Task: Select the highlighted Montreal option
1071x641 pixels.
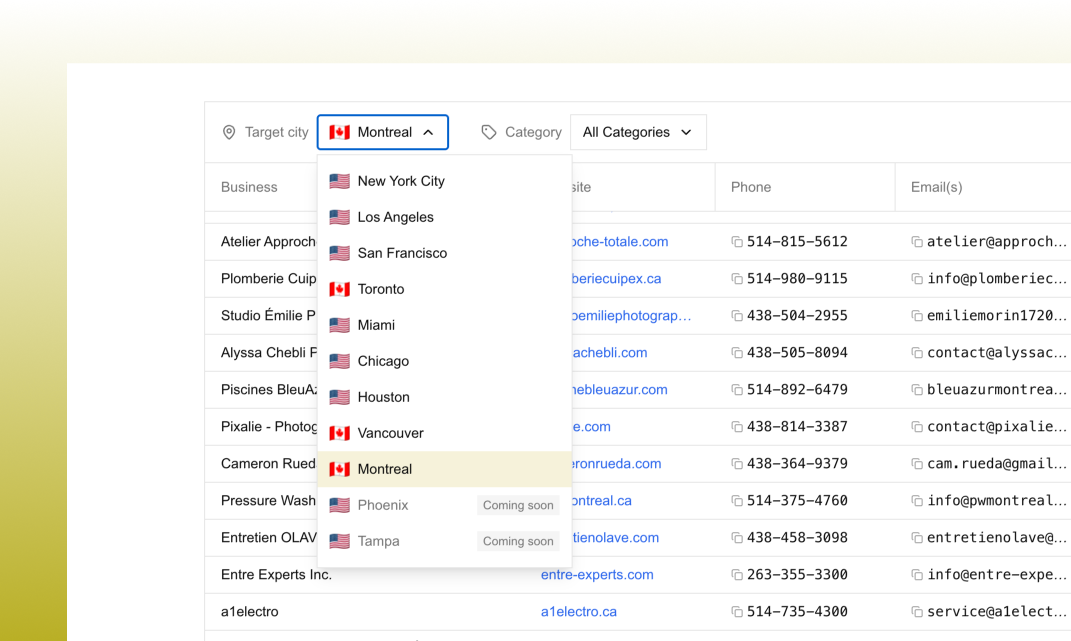Action: click(384, 469)
